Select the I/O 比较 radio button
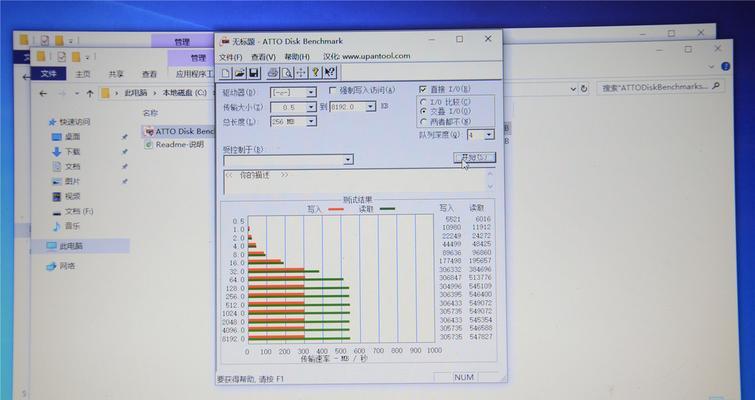The image size is (755, 400). point(423,102)
